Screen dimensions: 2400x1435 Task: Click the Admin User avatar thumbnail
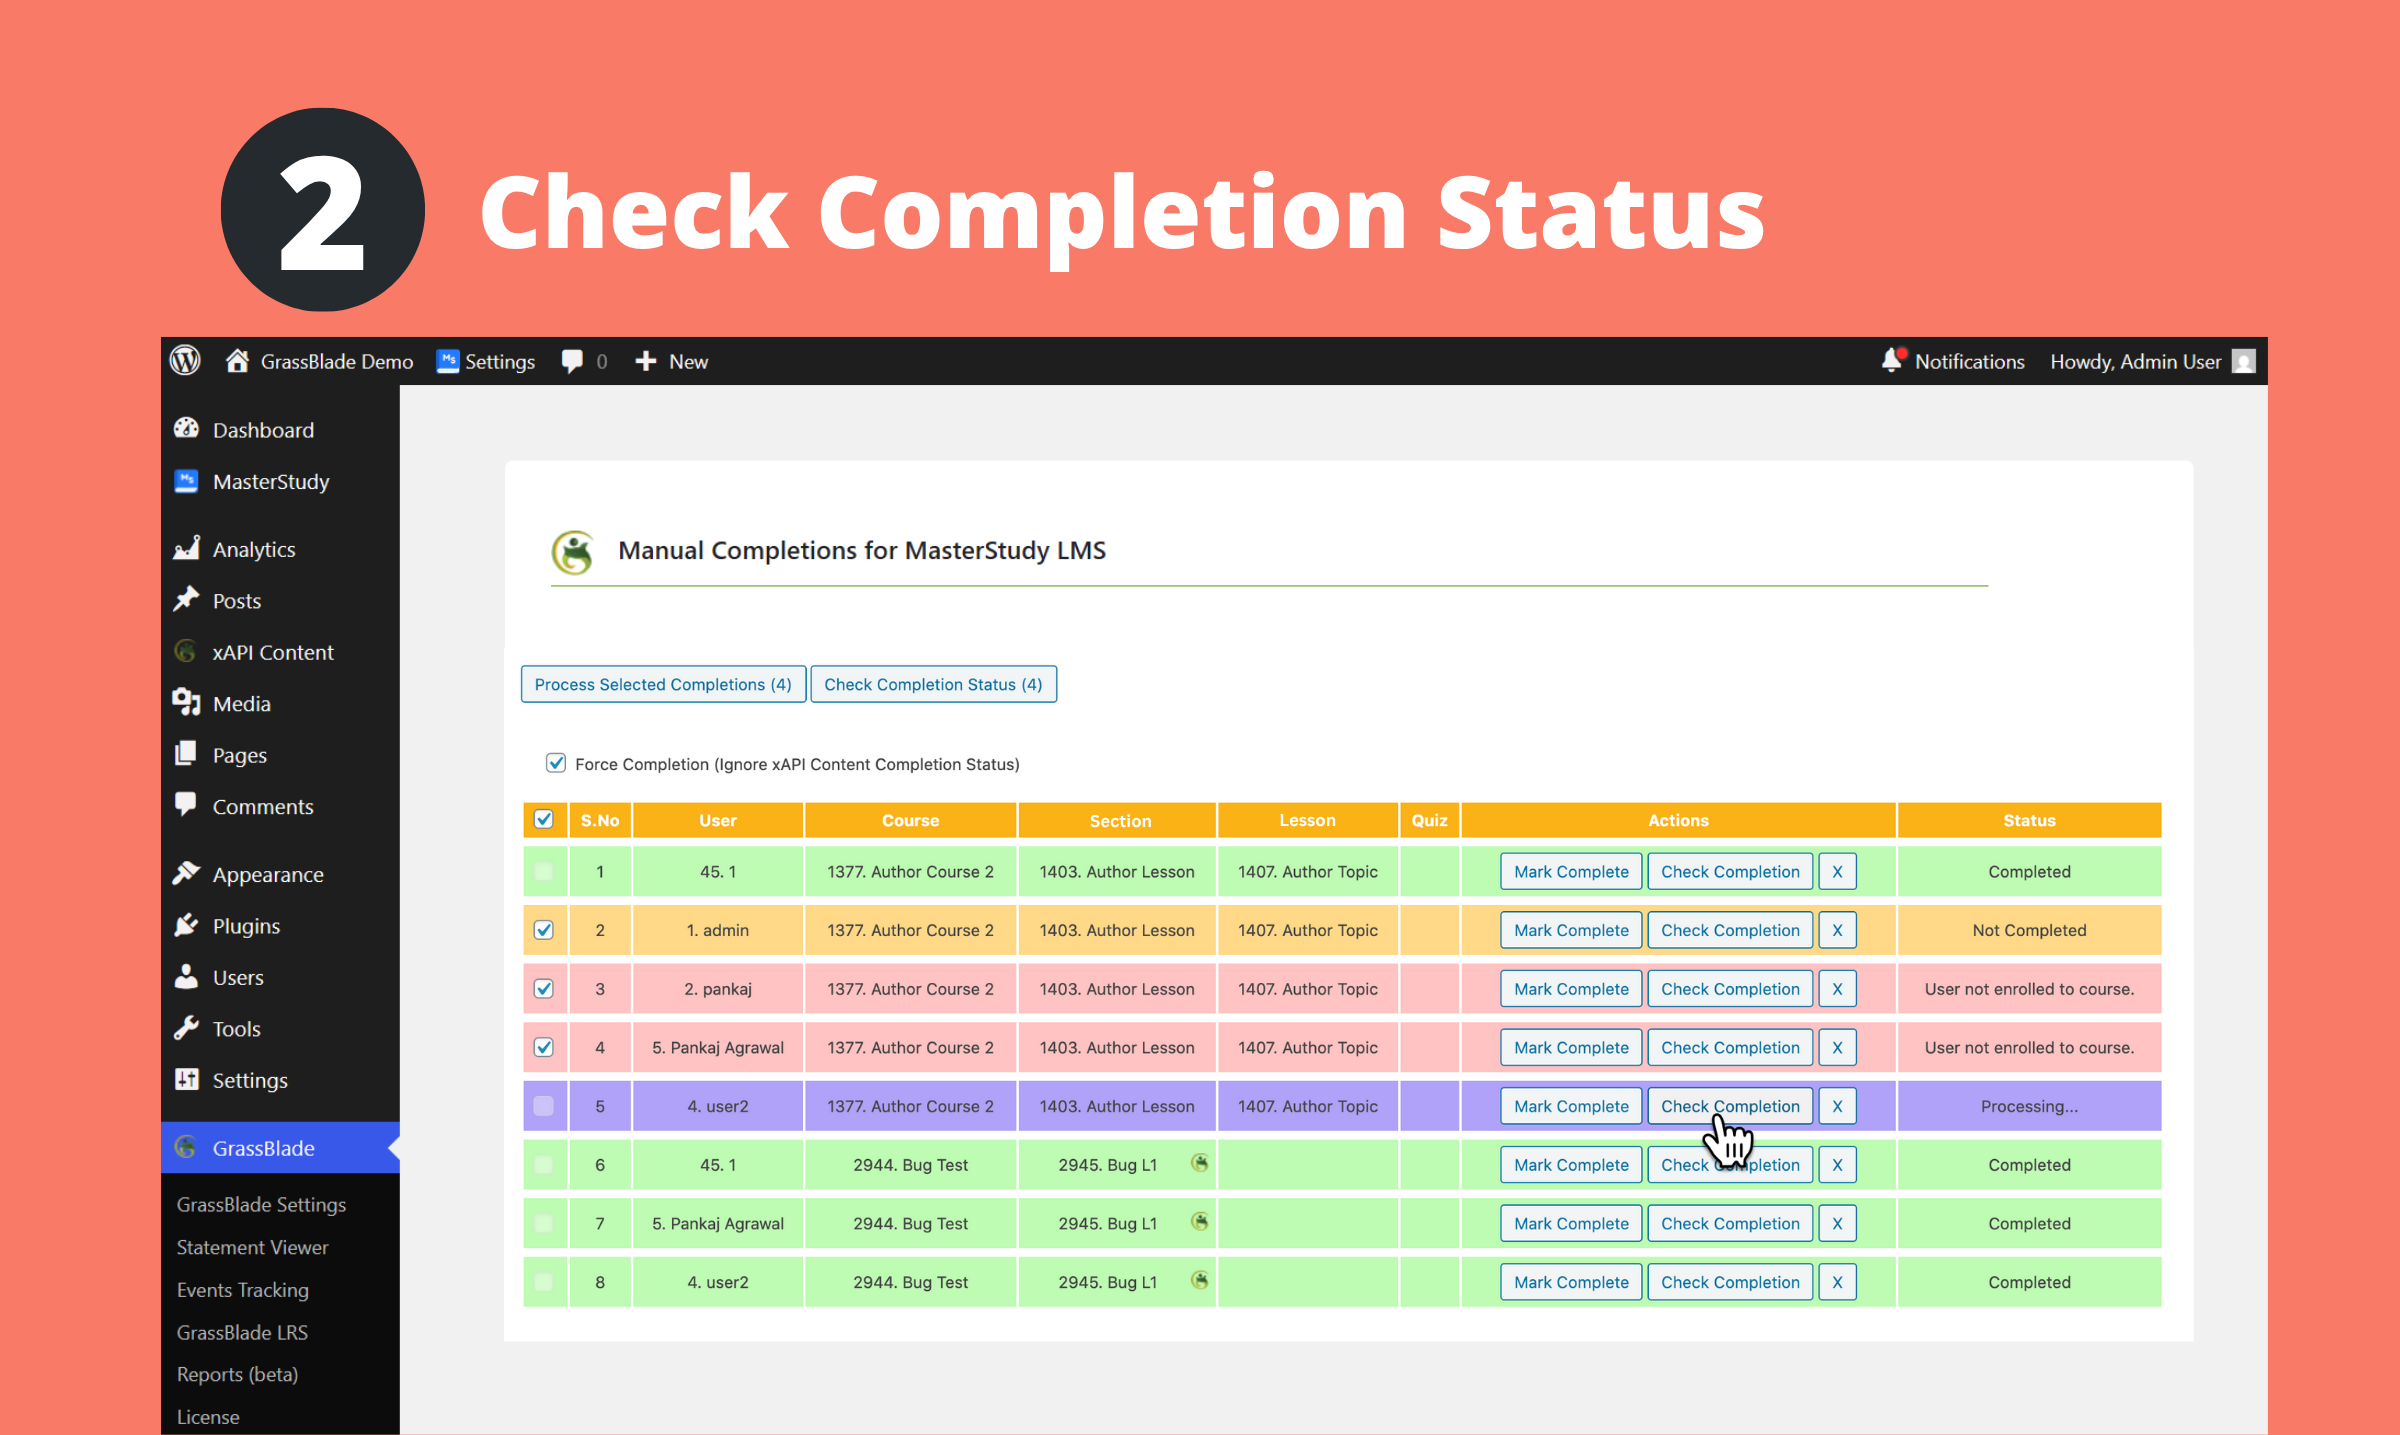(x=2244, y=361)
